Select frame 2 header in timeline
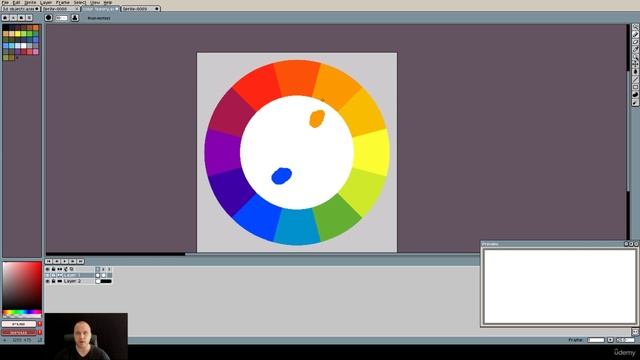640x360 pixels. [103, 269]
